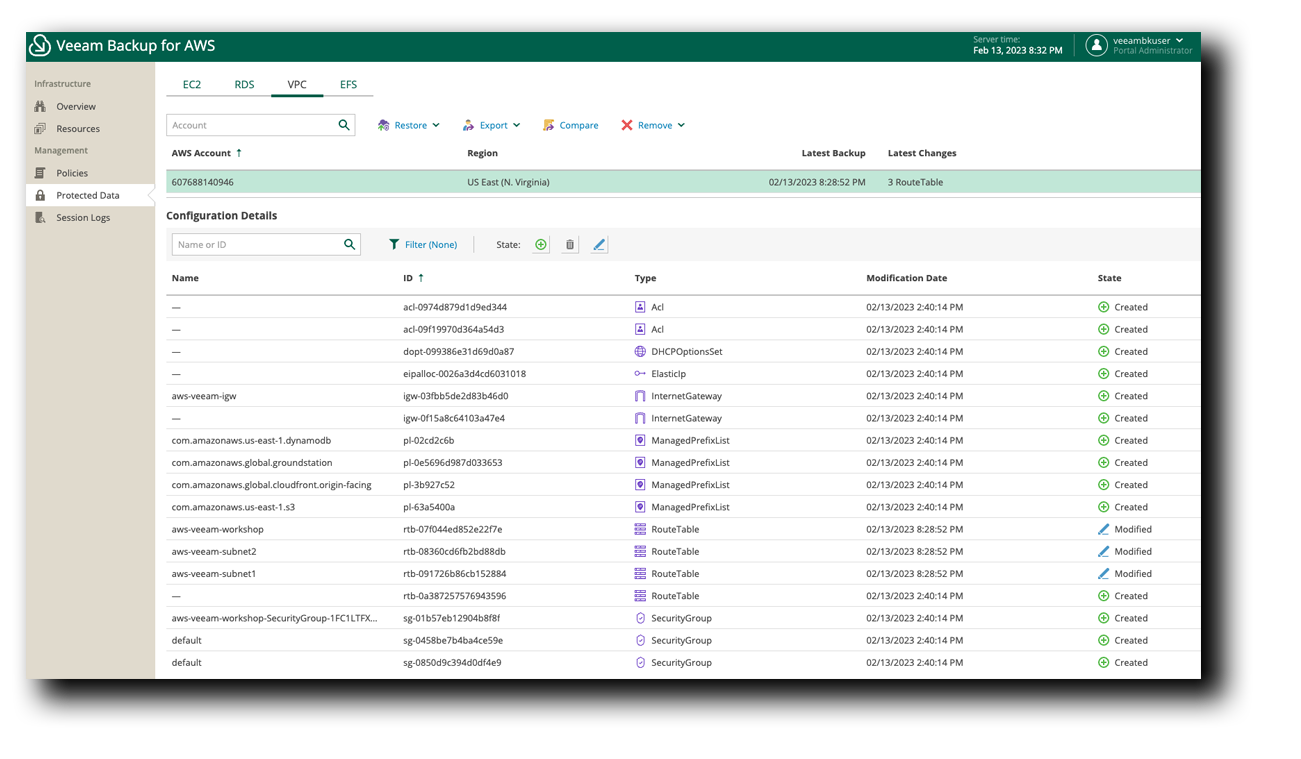Click the '3 RouteTable' latest changes cell
This screenshot has width=1301, height=759.
(x=915, y=182)
